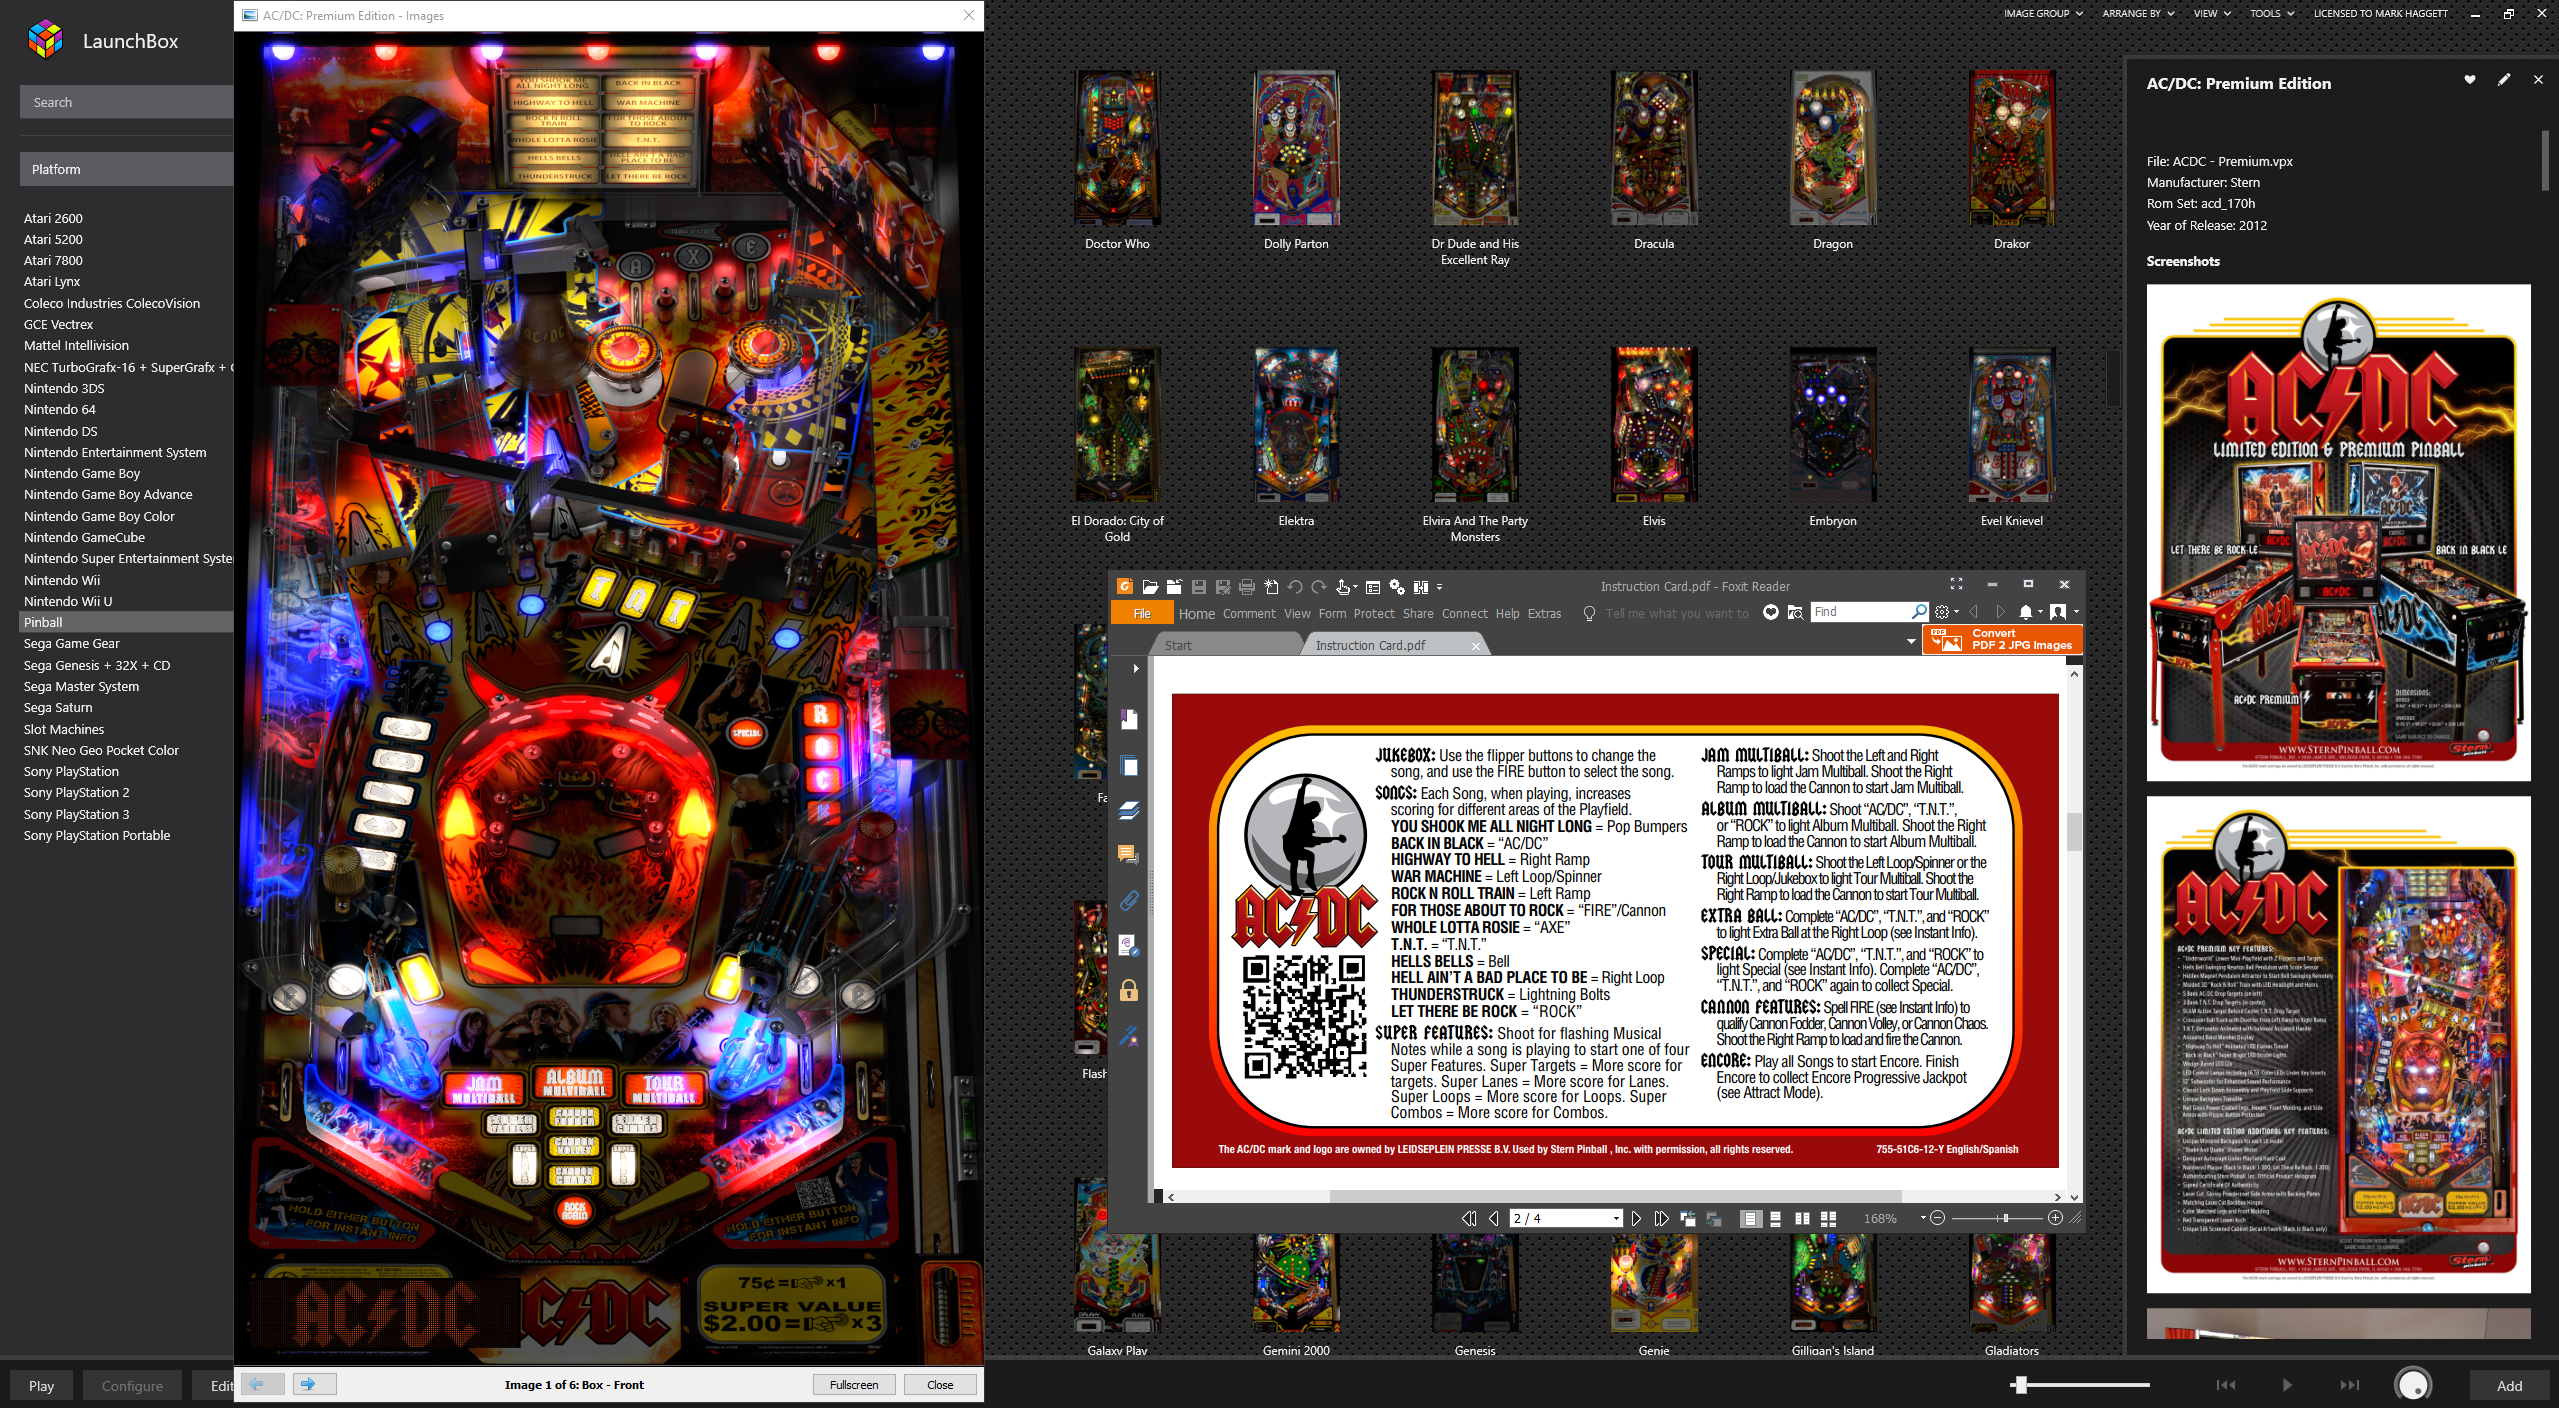This screenshot has height=1408, width=2559.
Task: Click LaunchBox music next track control
Action: (2349, 1385)
